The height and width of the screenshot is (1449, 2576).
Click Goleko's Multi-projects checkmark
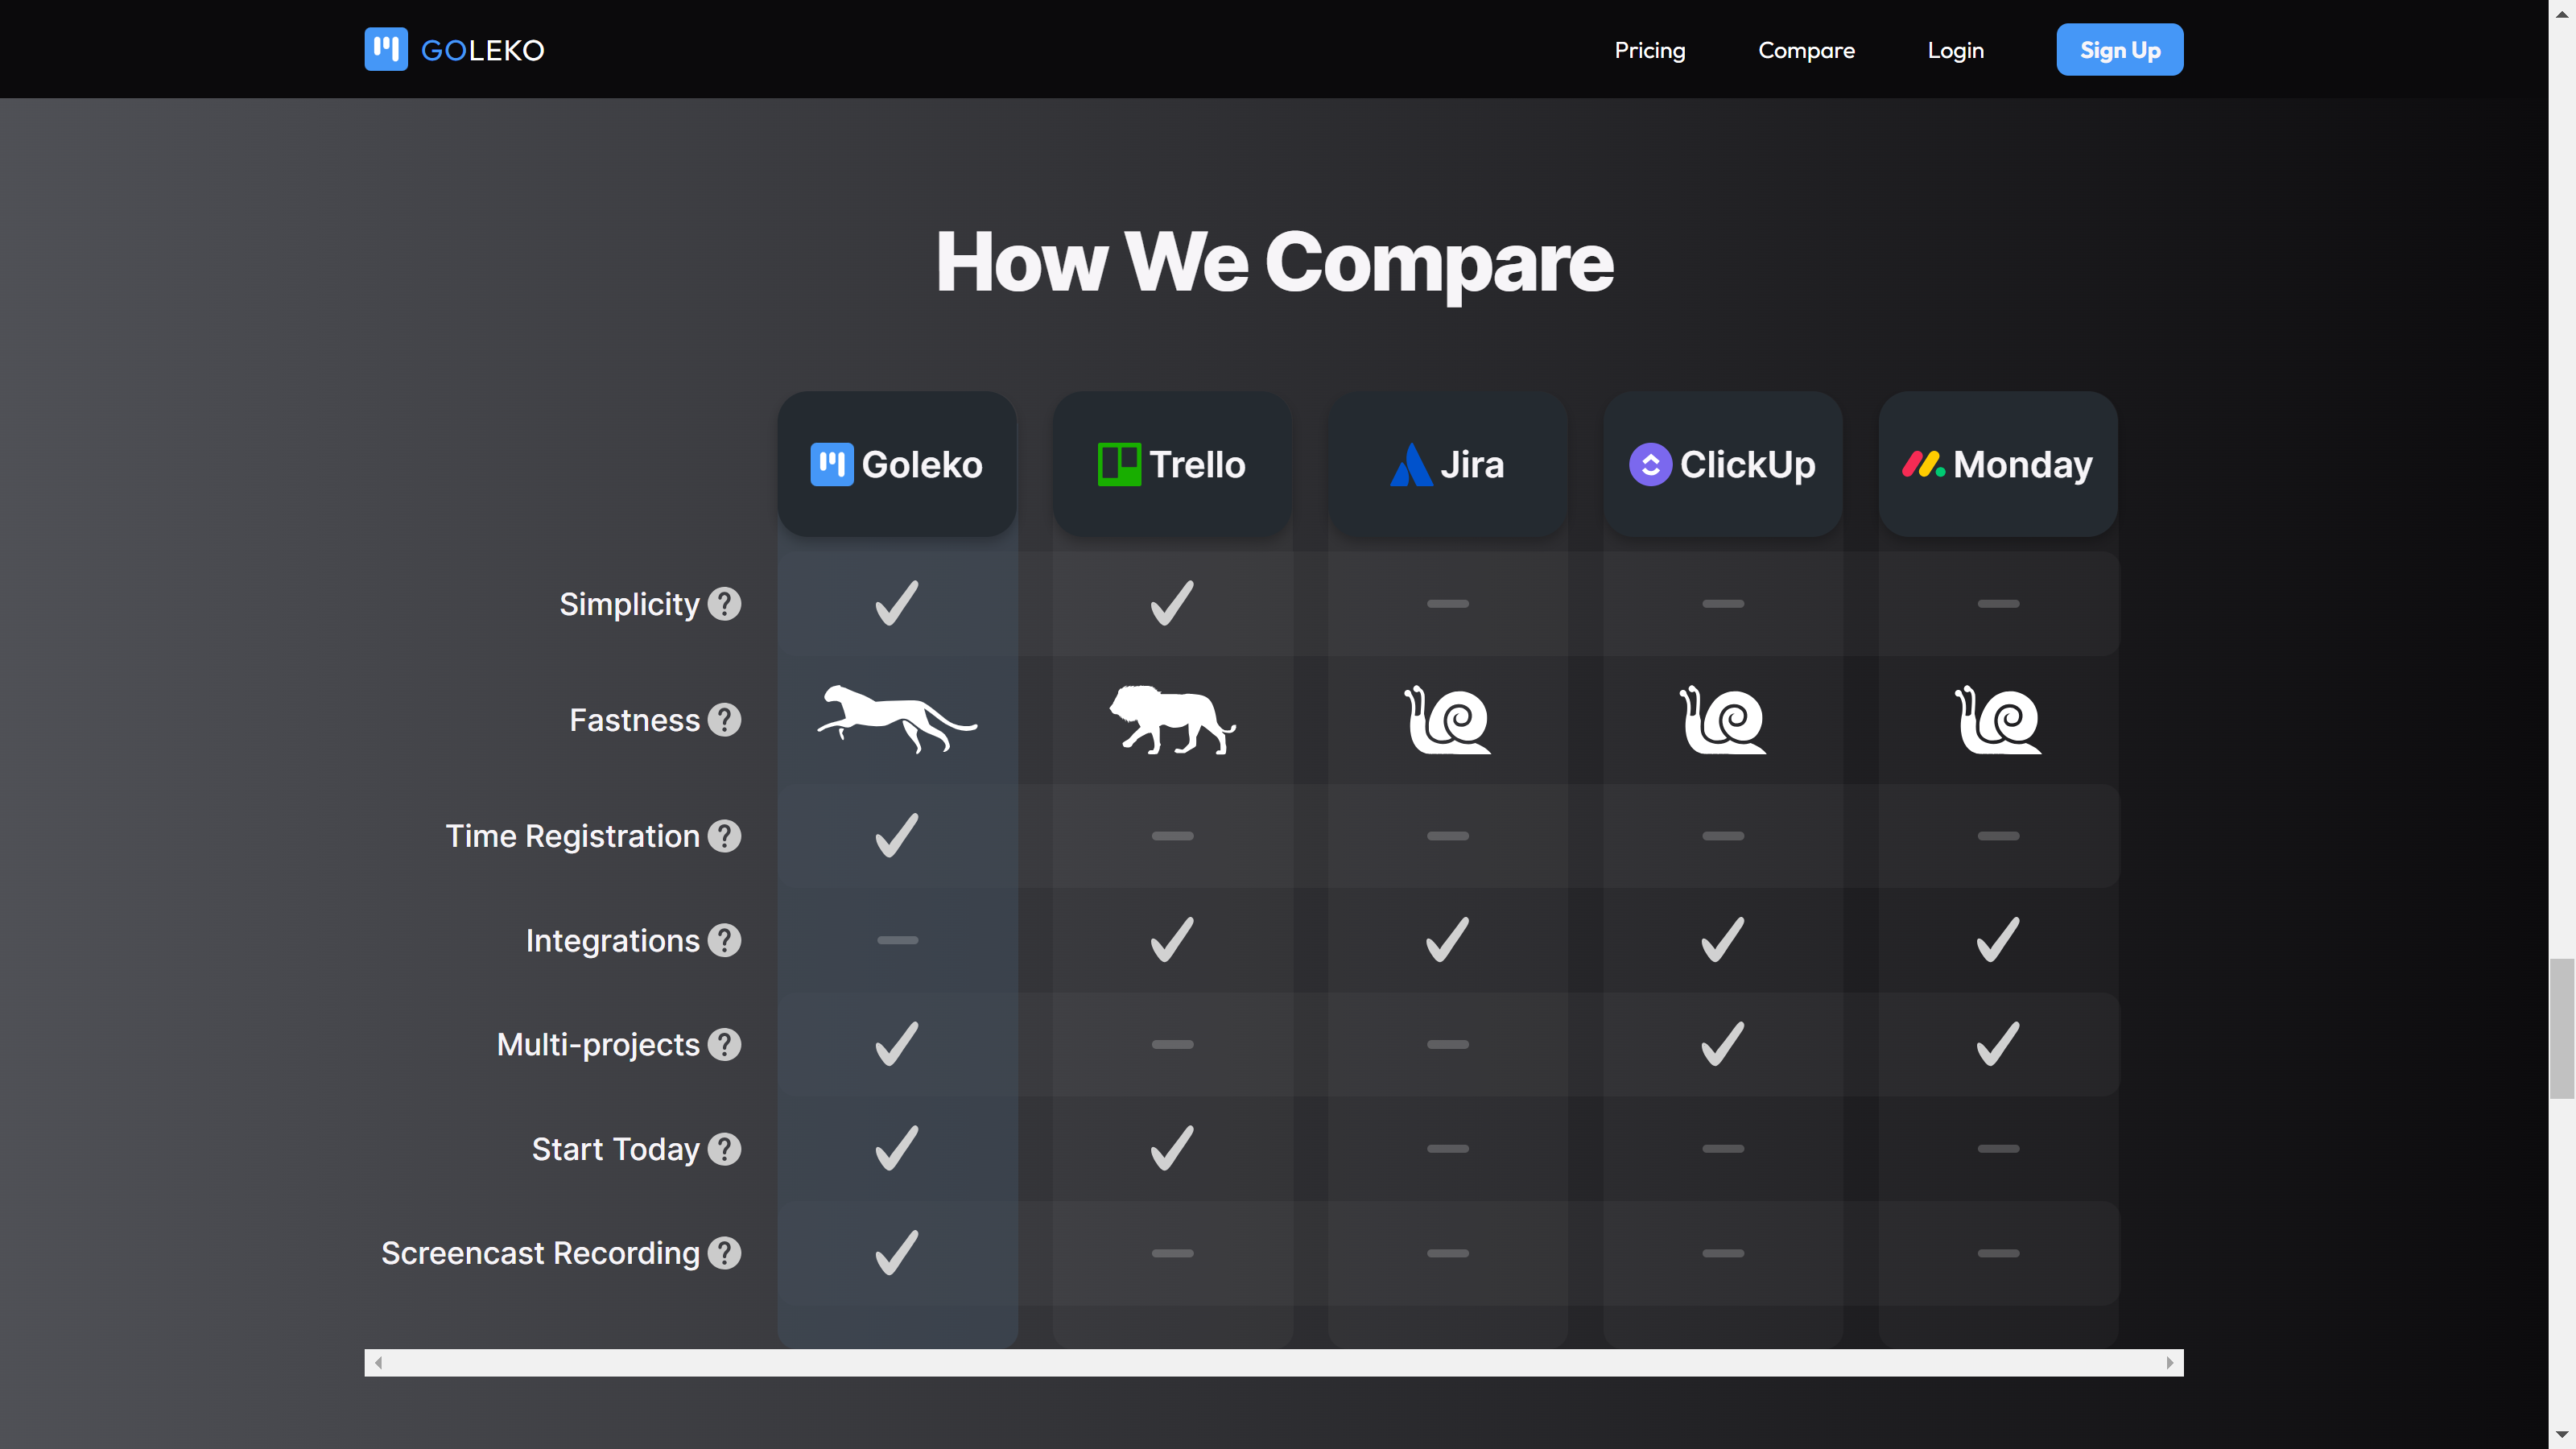click(x=897, y=1044)
